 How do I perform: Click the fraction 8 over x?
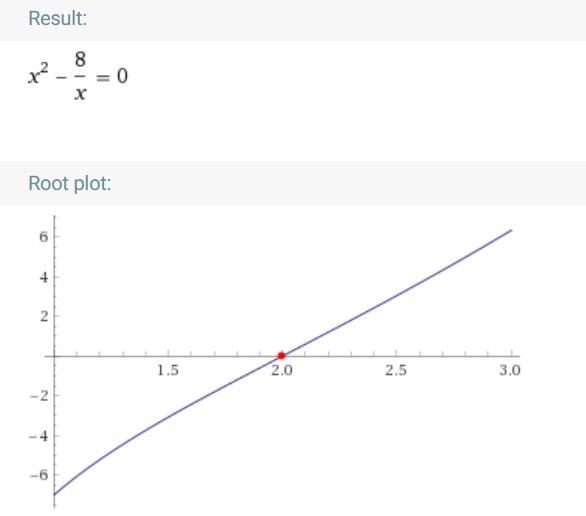pyautogui.click(x=80, y=77)
